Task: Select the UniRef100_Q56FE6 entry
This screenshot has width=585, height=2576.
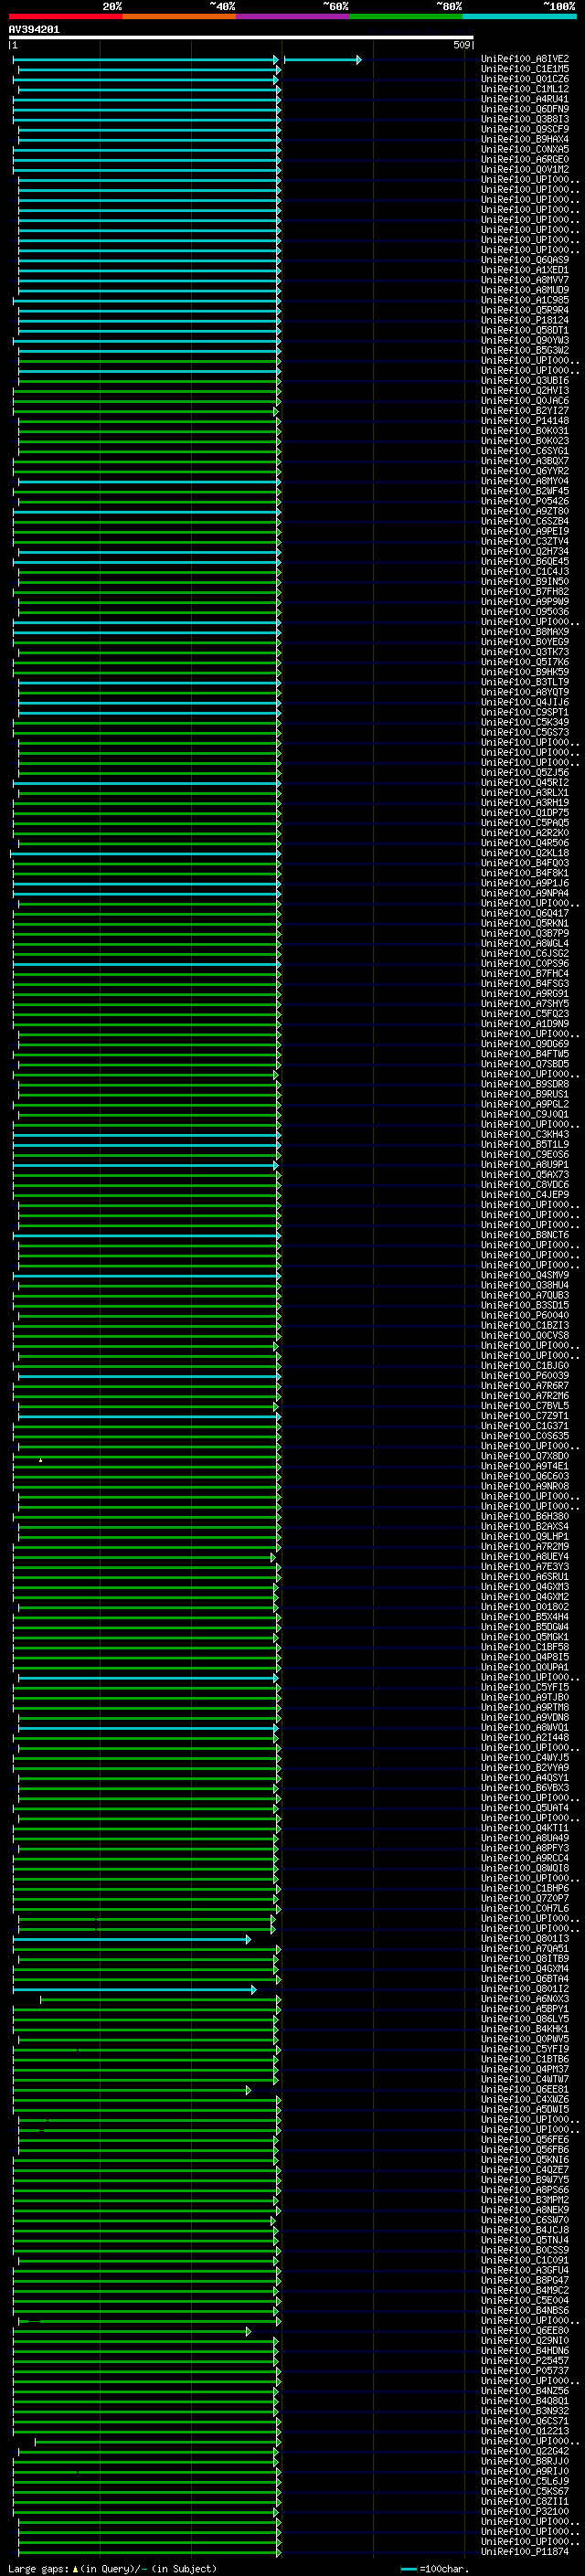Action: point(525,2139)
